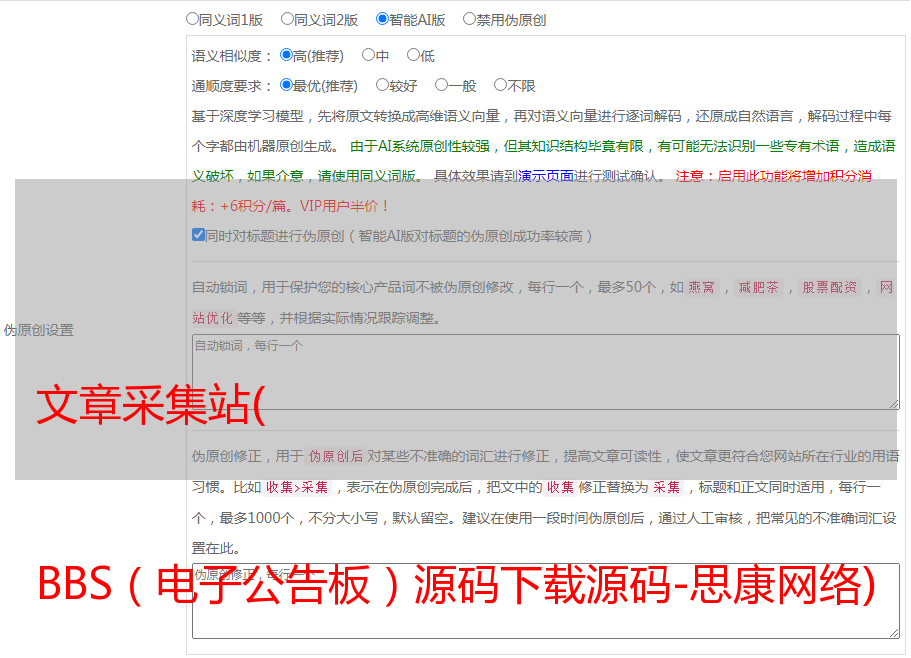This screenshot has width=911, height=658.
Task: Set 通顺度要求 to 一般
Action: pyautogui.click(x=441, y=86)
